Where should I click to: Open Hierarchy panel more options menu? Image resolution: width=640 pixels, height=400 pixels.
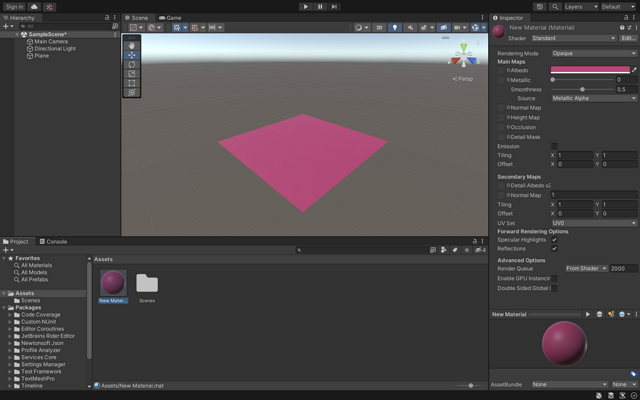tap(115, 18)
